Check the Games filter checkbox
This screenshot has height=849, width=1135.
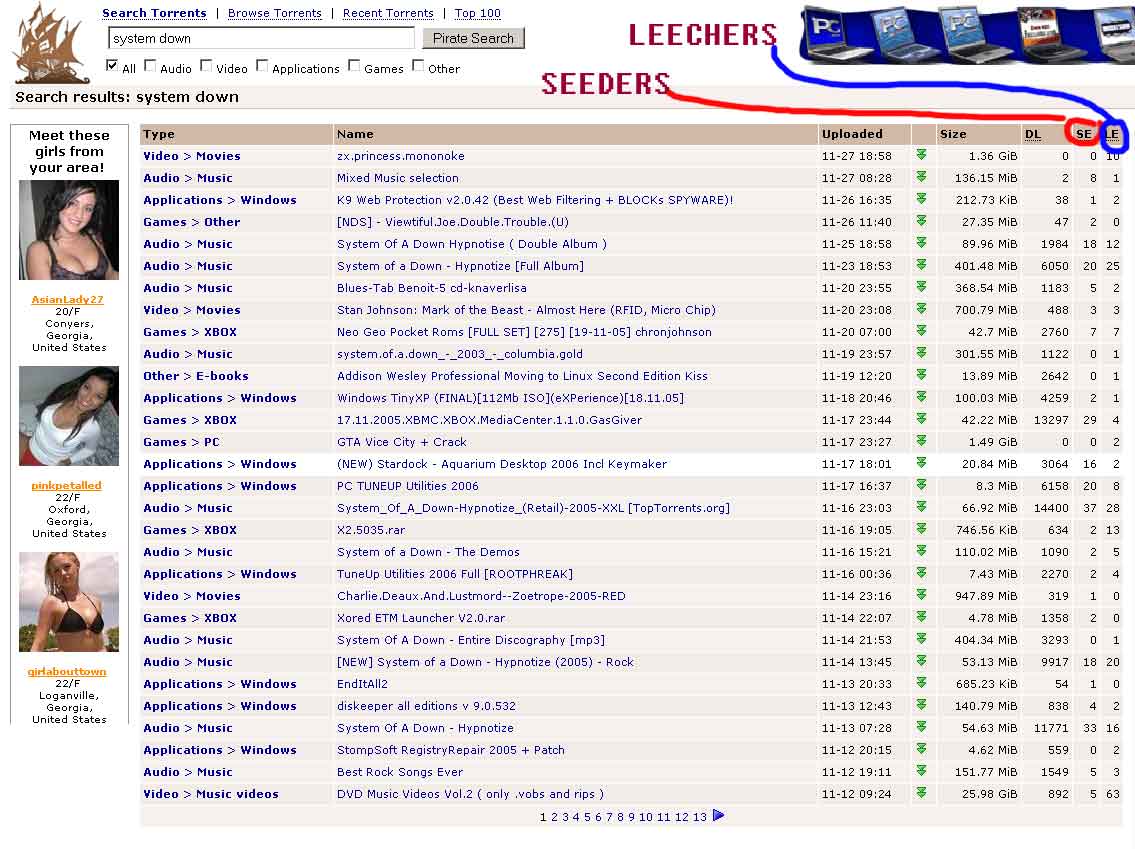click(354, 65)
